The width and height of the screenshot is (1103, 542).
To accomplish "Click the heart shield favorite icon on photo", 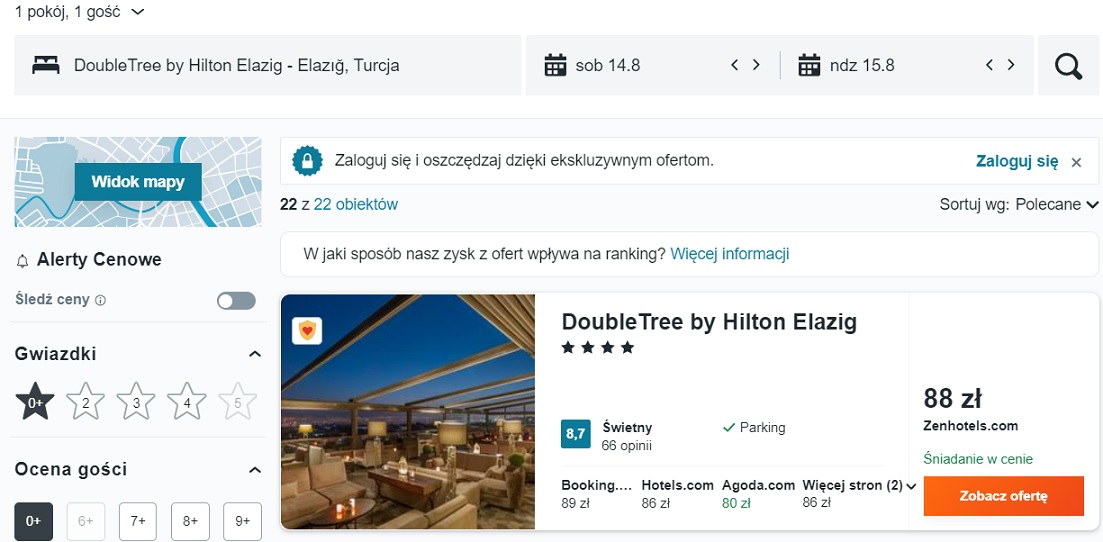I will [307, 330].
